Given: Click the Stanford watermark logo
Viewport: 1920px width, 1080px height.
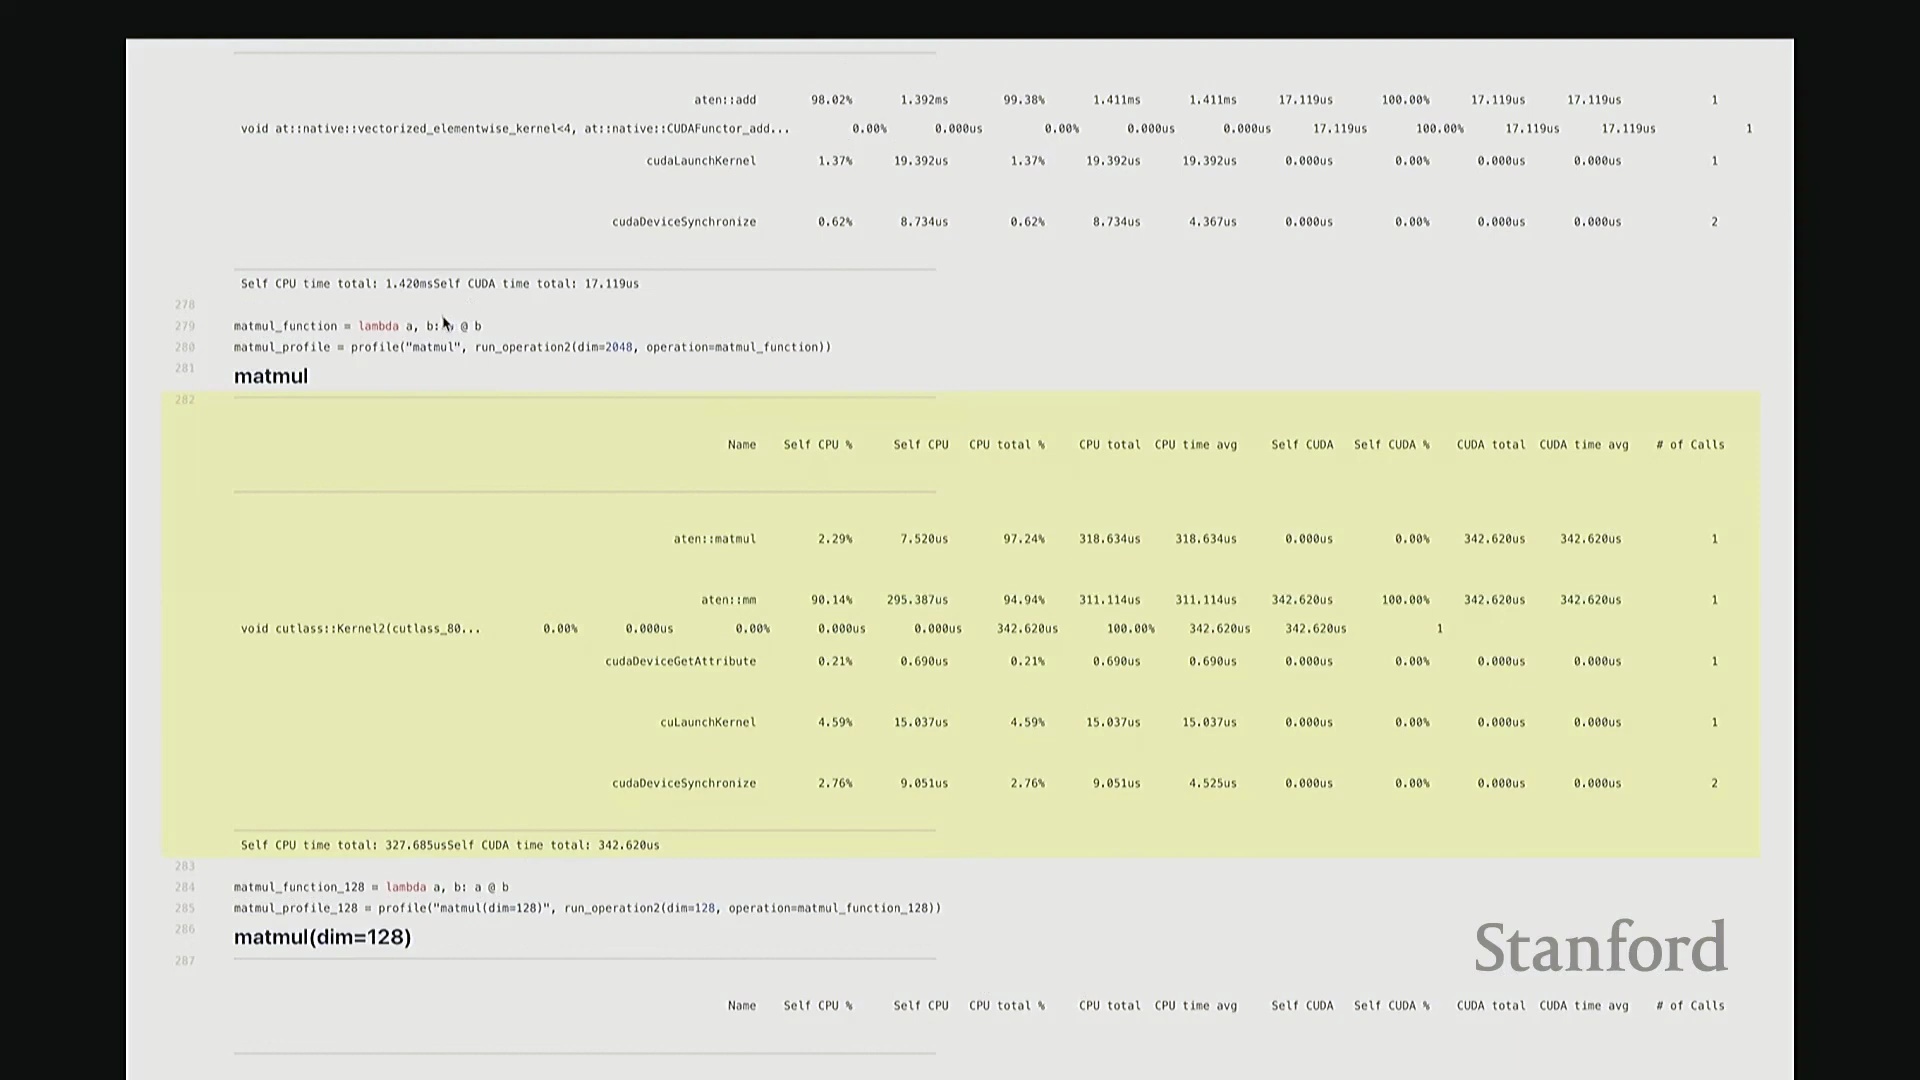Looking at the screenshot, I should 1600,947.
